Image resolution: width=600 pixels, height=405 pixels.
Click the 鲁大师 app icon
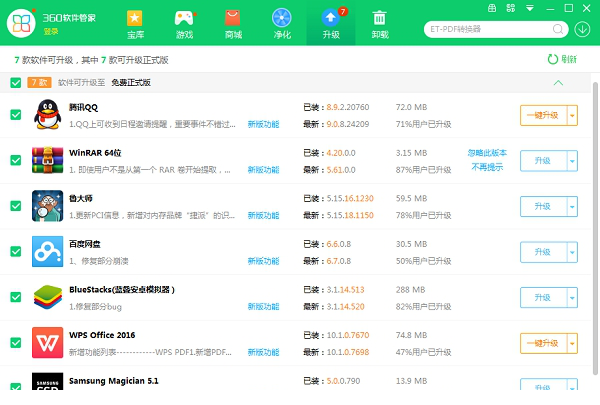(47, 206)
